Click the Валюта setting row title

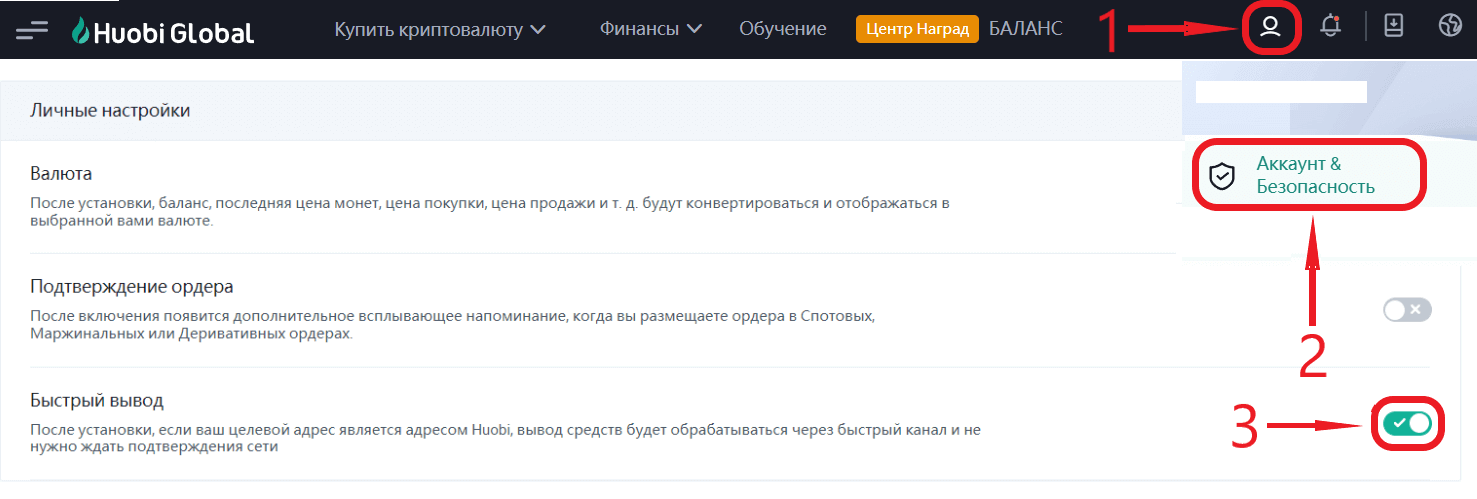click(x=61, y=173)
